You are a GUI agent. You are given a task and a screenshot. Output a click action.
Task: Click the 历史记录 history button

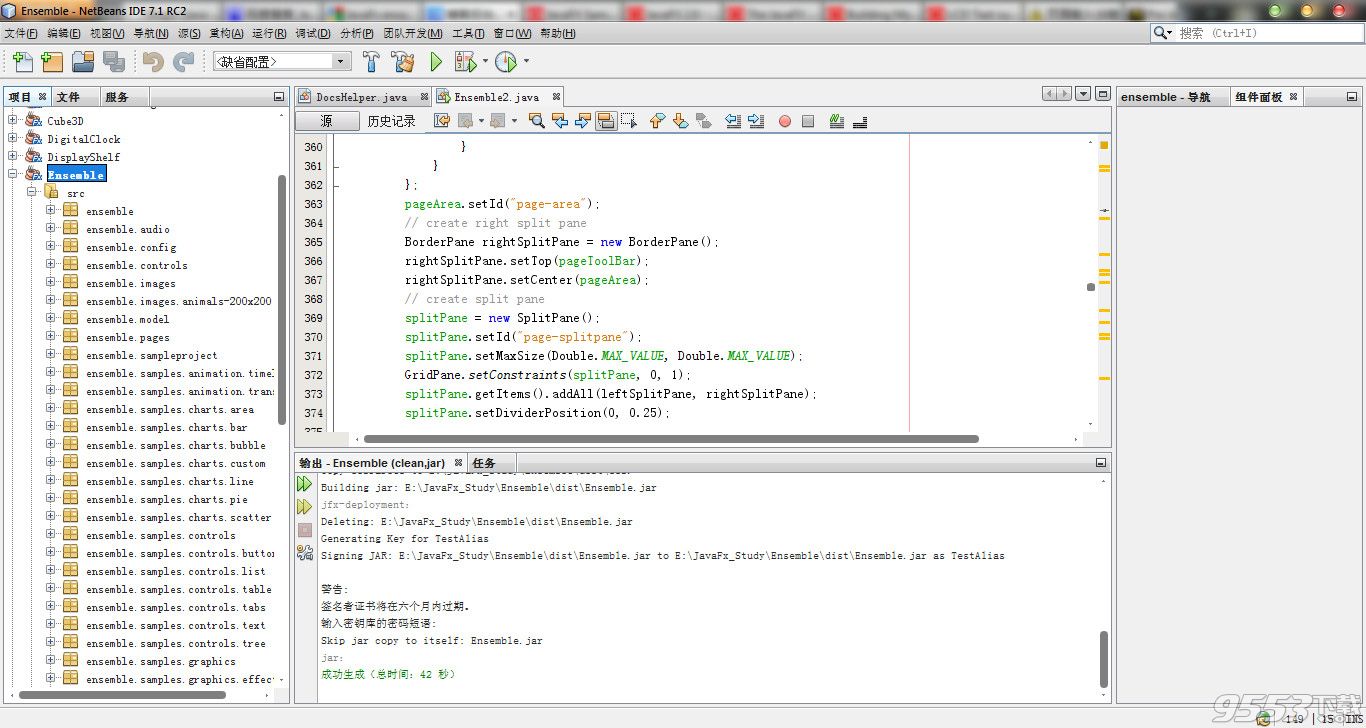pos(391,121)
